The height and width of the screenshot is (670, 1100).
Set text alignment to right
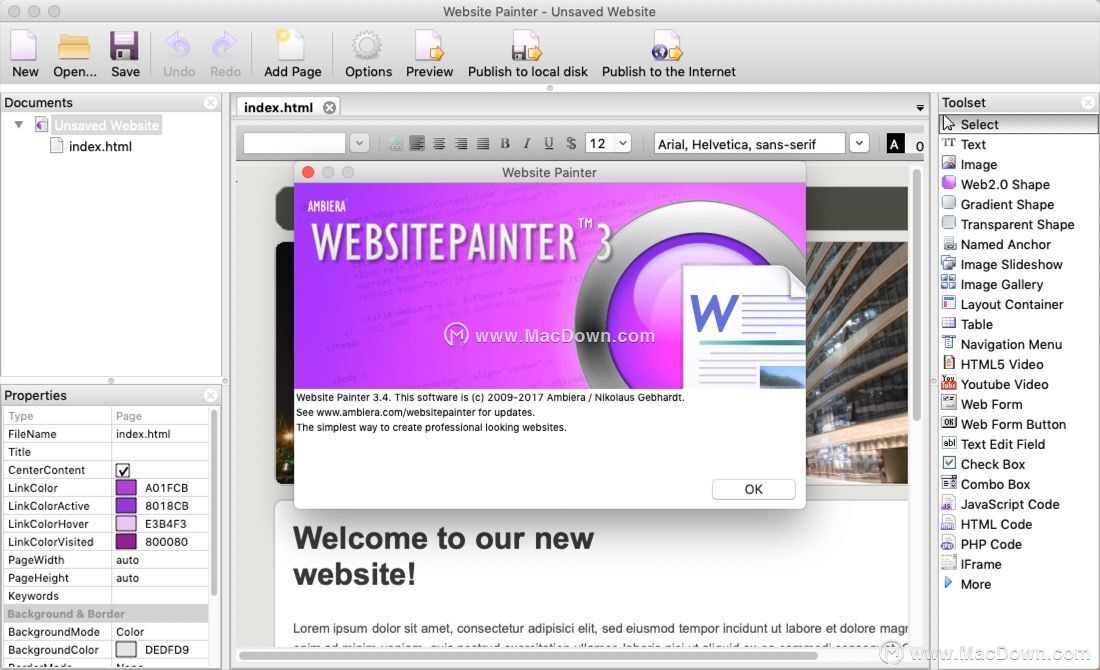[461, 143]
